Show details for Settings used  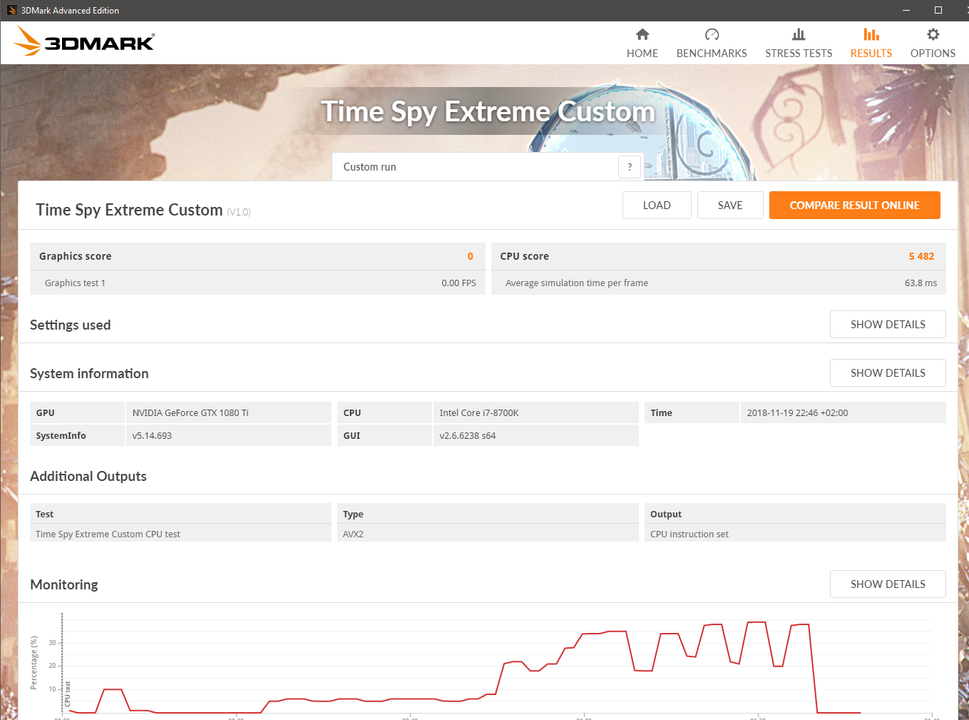click(887, 324)
